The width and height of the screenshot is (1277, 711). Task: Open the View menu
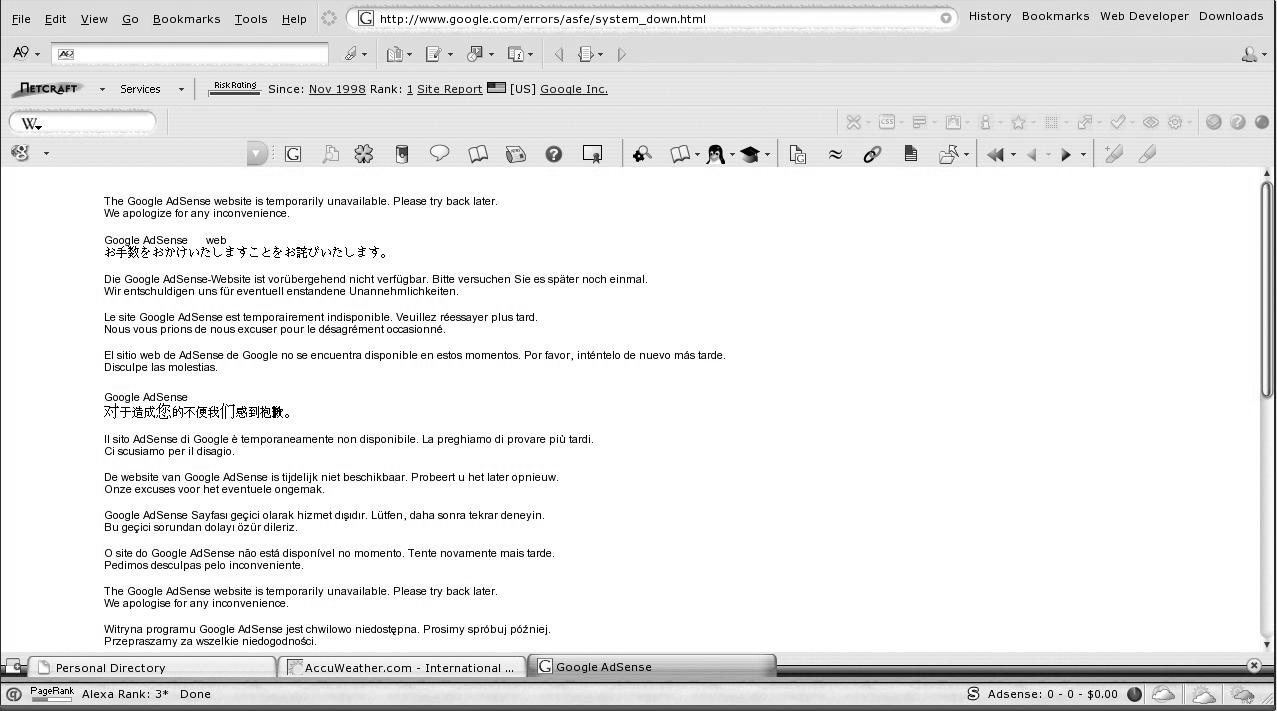(x=94, y=19)
